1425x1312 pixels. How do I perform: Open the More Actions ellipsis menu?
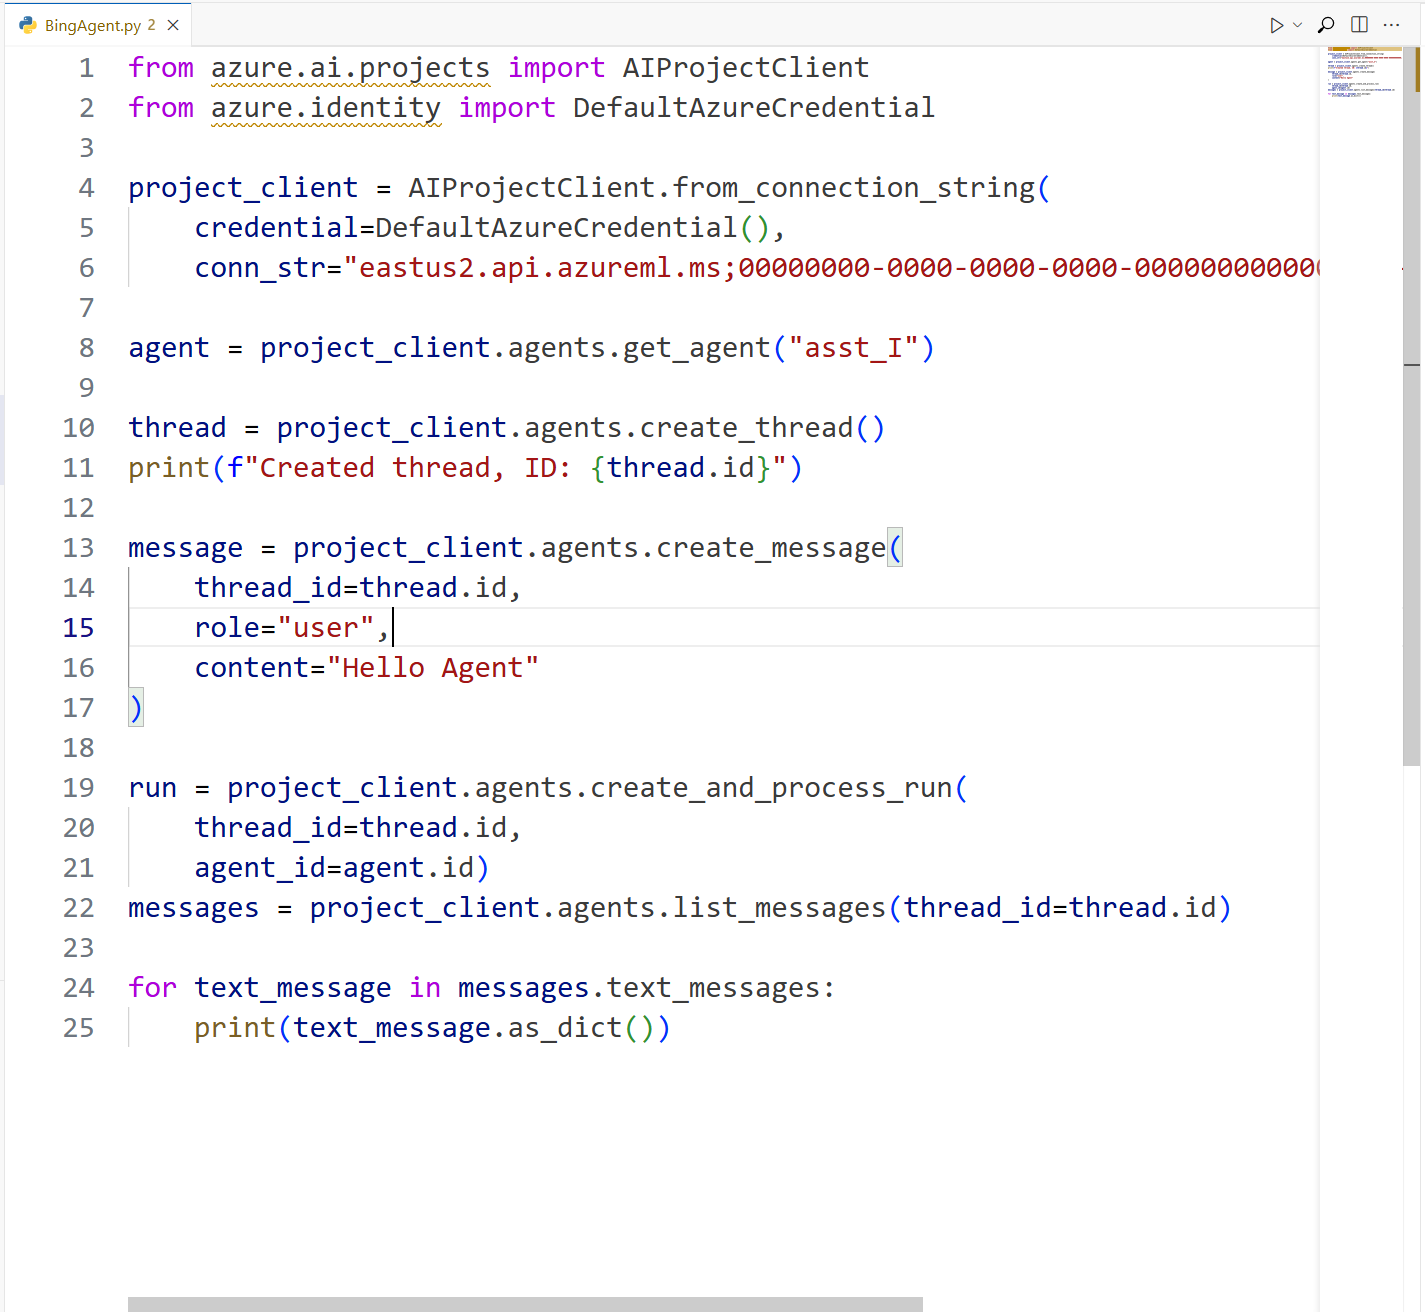point(1392,24)
